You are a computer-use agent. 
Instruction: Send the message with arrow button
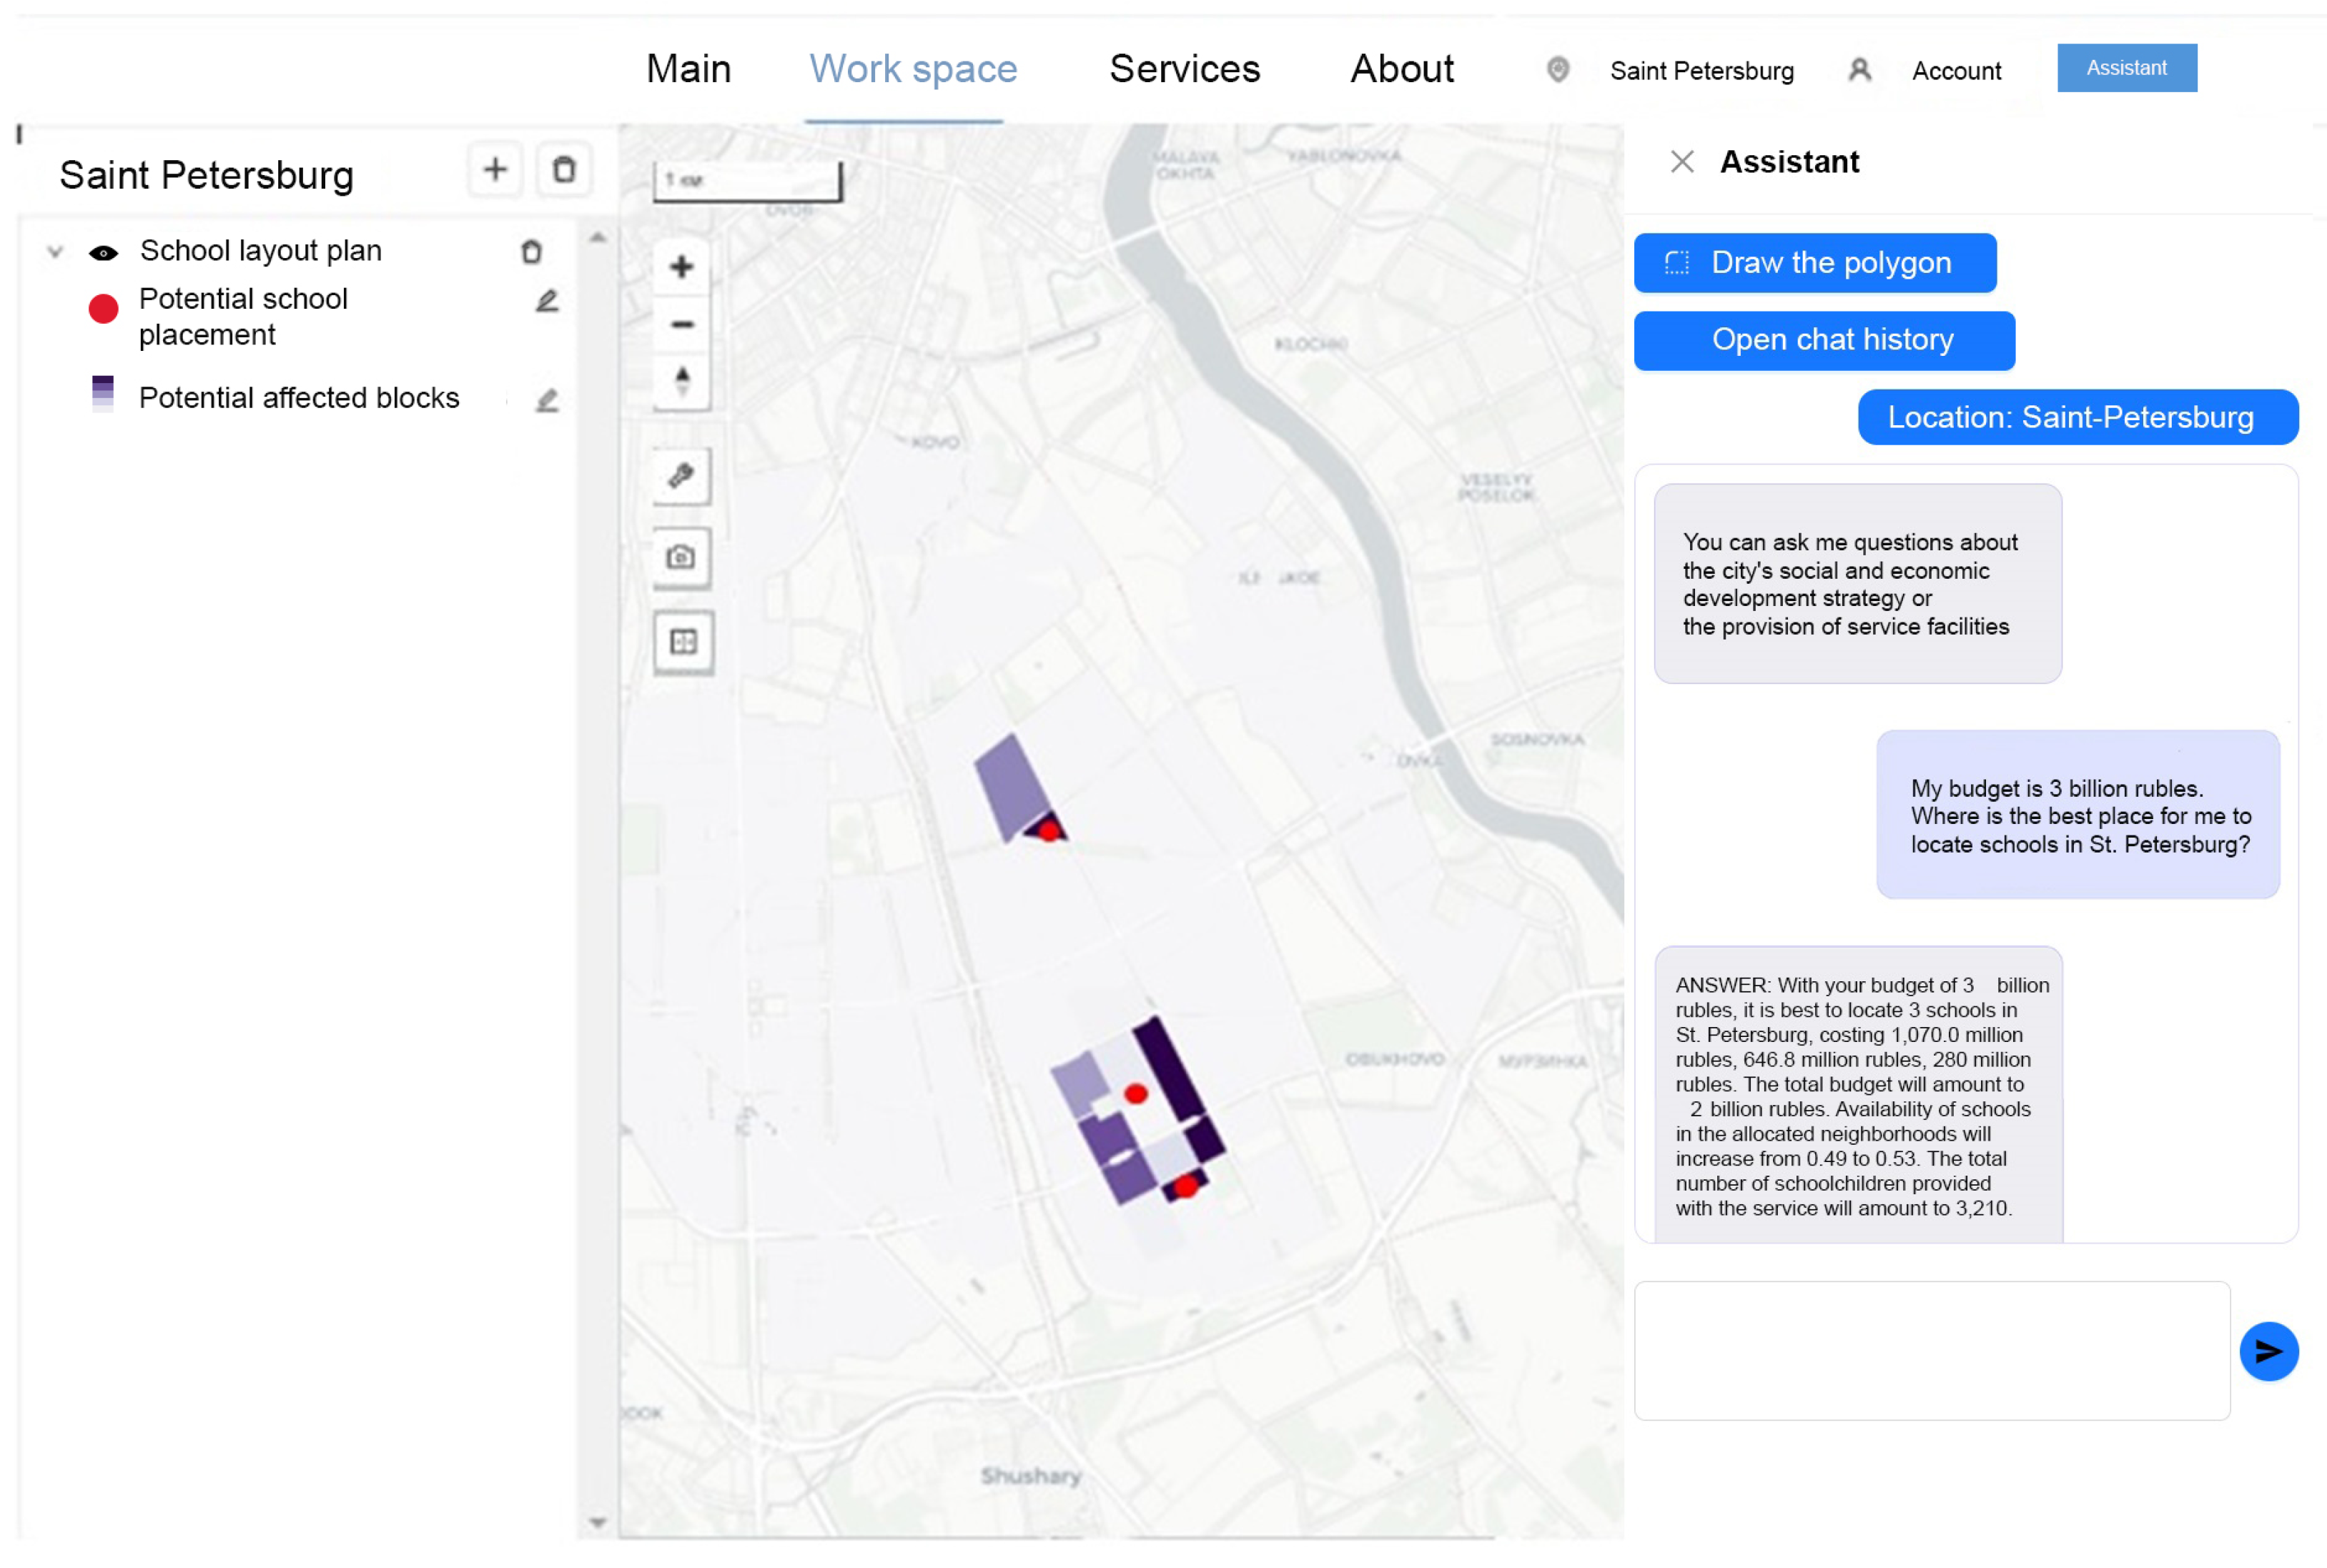2268,1352
